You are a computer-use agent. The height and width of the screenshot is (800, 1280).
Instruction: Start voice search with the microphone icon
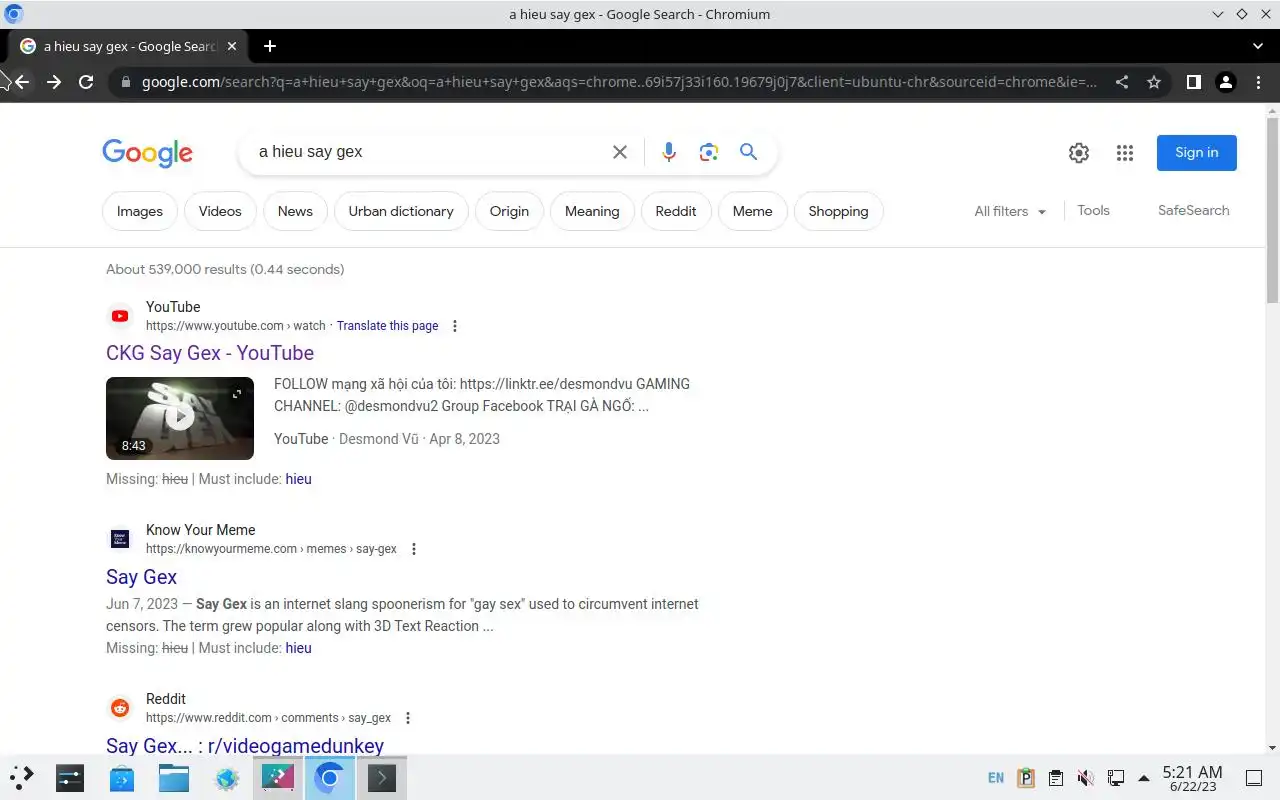pos(669,152)
